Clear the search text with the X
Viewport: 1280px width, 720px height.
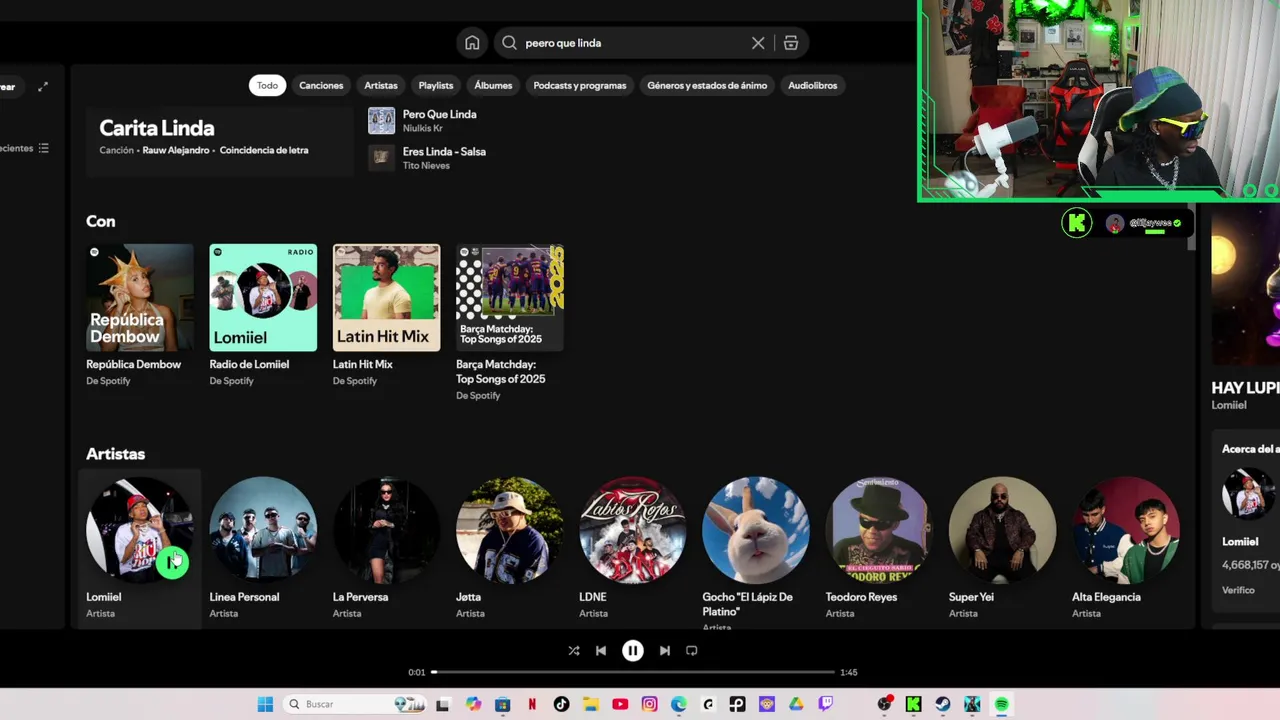tap(758, 43)
